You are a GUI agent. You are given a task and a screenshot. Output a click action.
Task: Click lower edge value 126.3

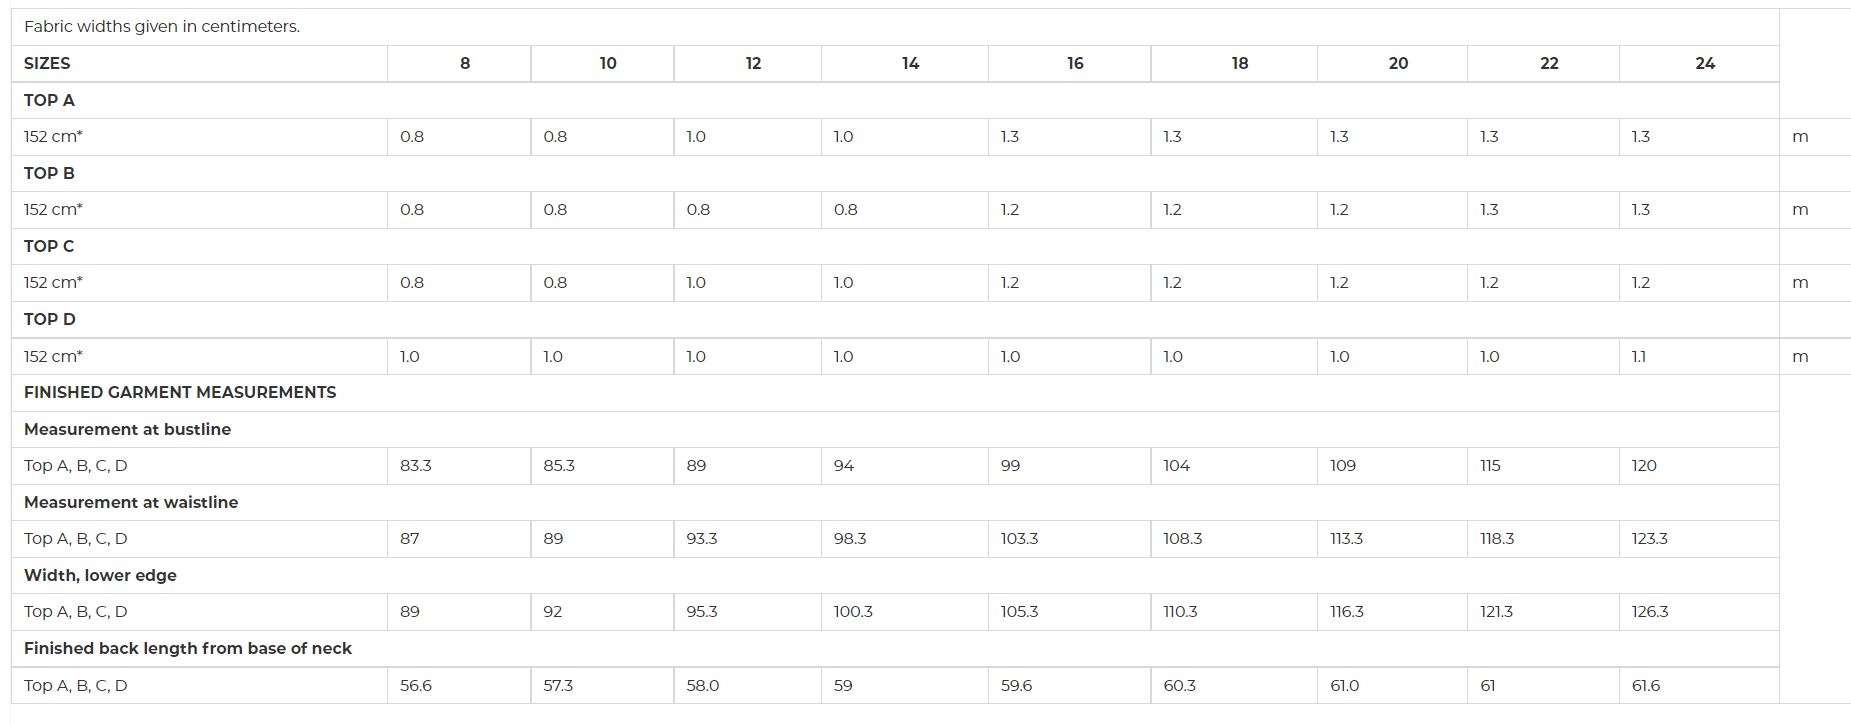1650,611
